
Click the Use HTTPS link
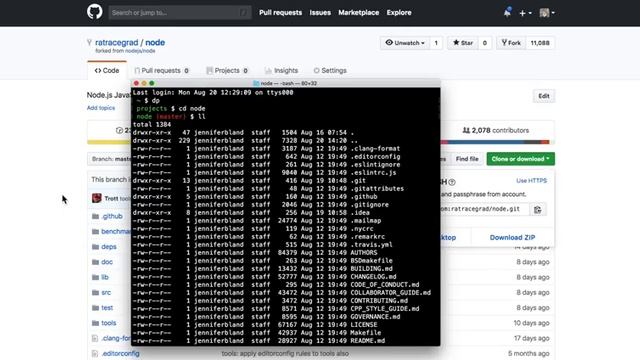pyautogui.click(x=531, y=180)
